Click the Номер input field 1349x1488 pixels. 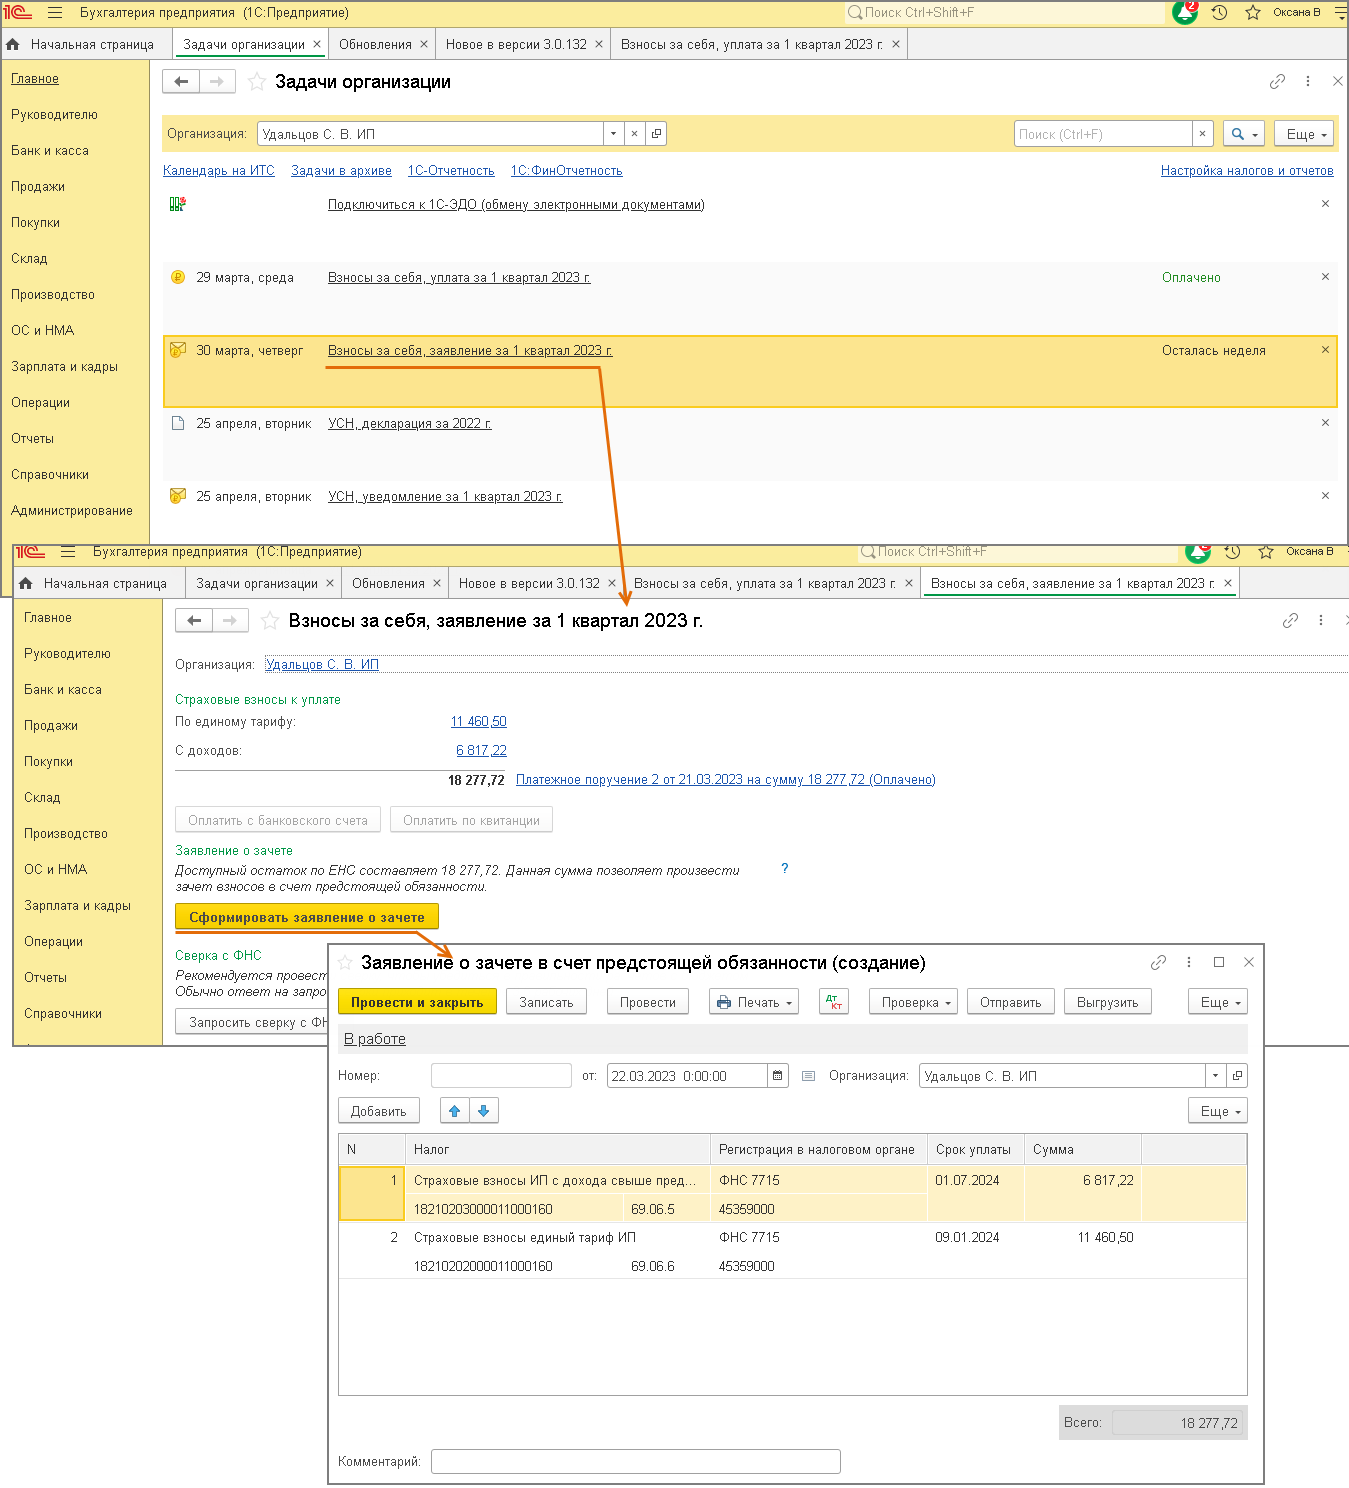[x=501, y=1076]
